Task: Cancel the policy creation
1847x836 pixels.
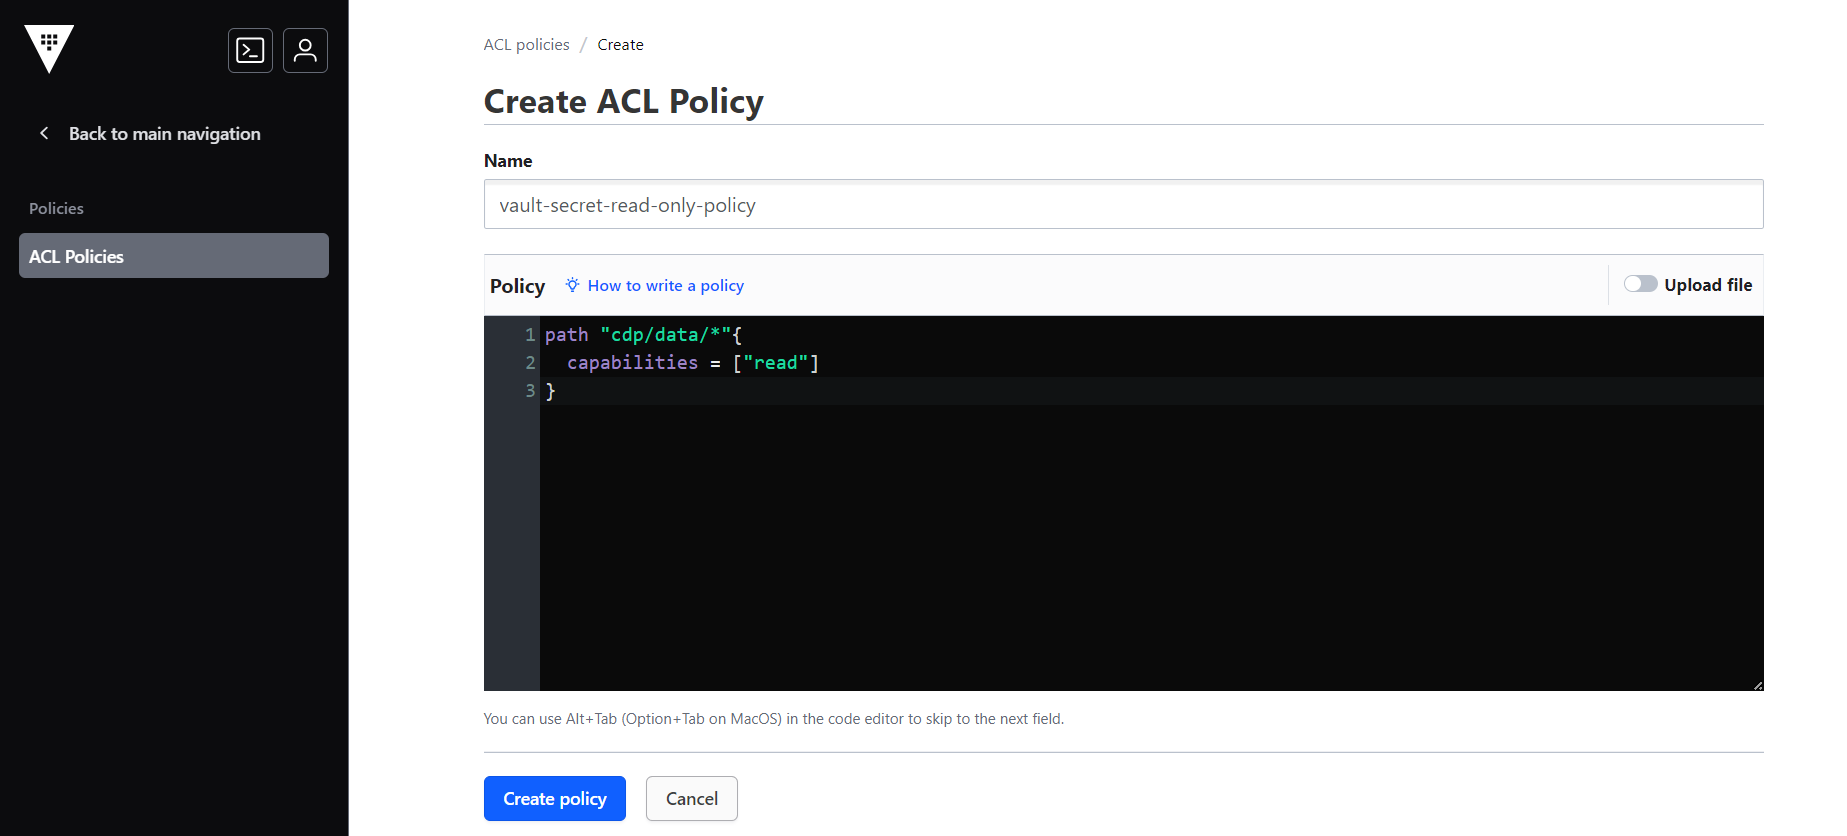Action: pos(691,798)
